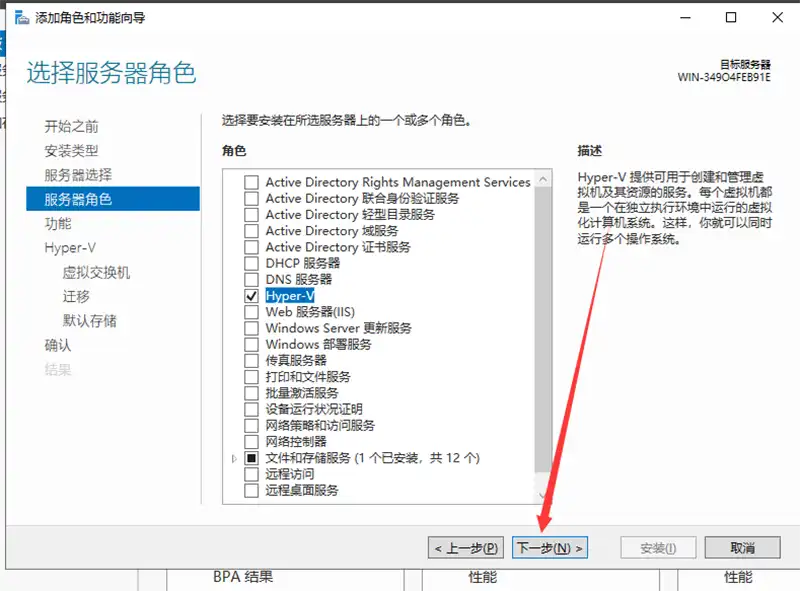Toggle the 远程桌面服务 checkbox

pos(251,490)
